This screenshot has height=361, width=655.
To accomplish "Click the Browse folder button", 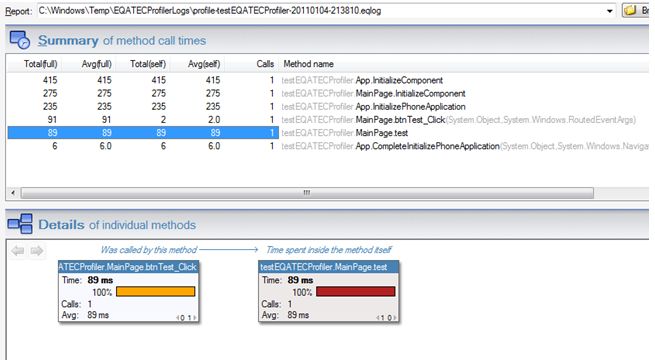I will pyautogui.click(x=637, y=10).
